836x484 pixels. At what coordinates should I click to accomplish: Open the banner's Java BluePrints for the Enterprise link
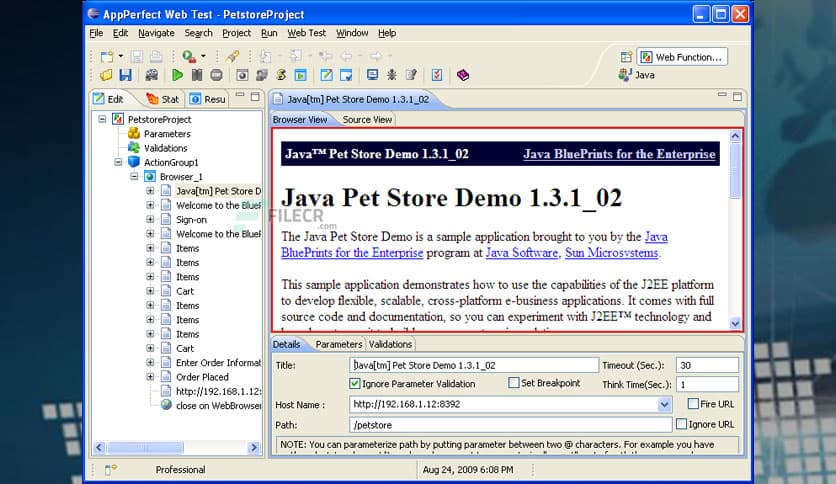[x=619, y=154]
